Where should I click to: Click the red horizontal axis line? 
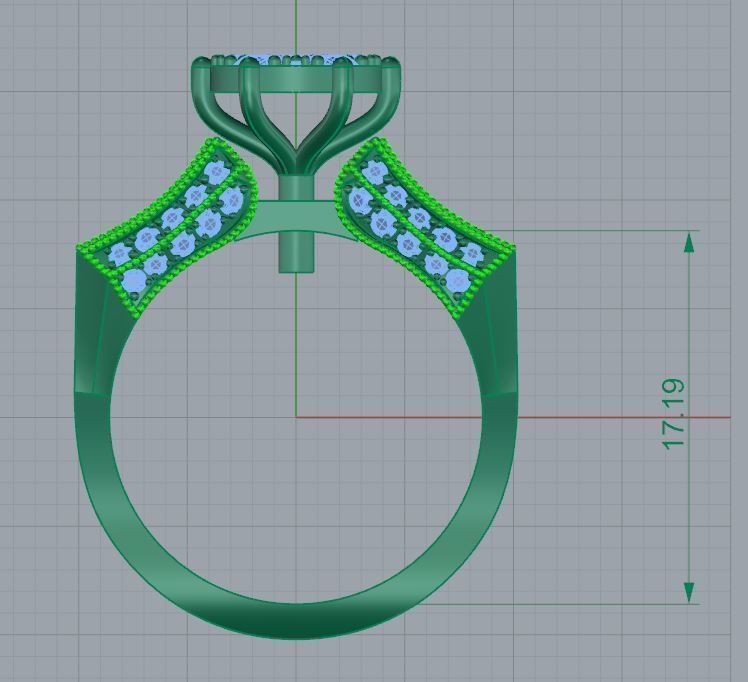(x=513, y=417)
